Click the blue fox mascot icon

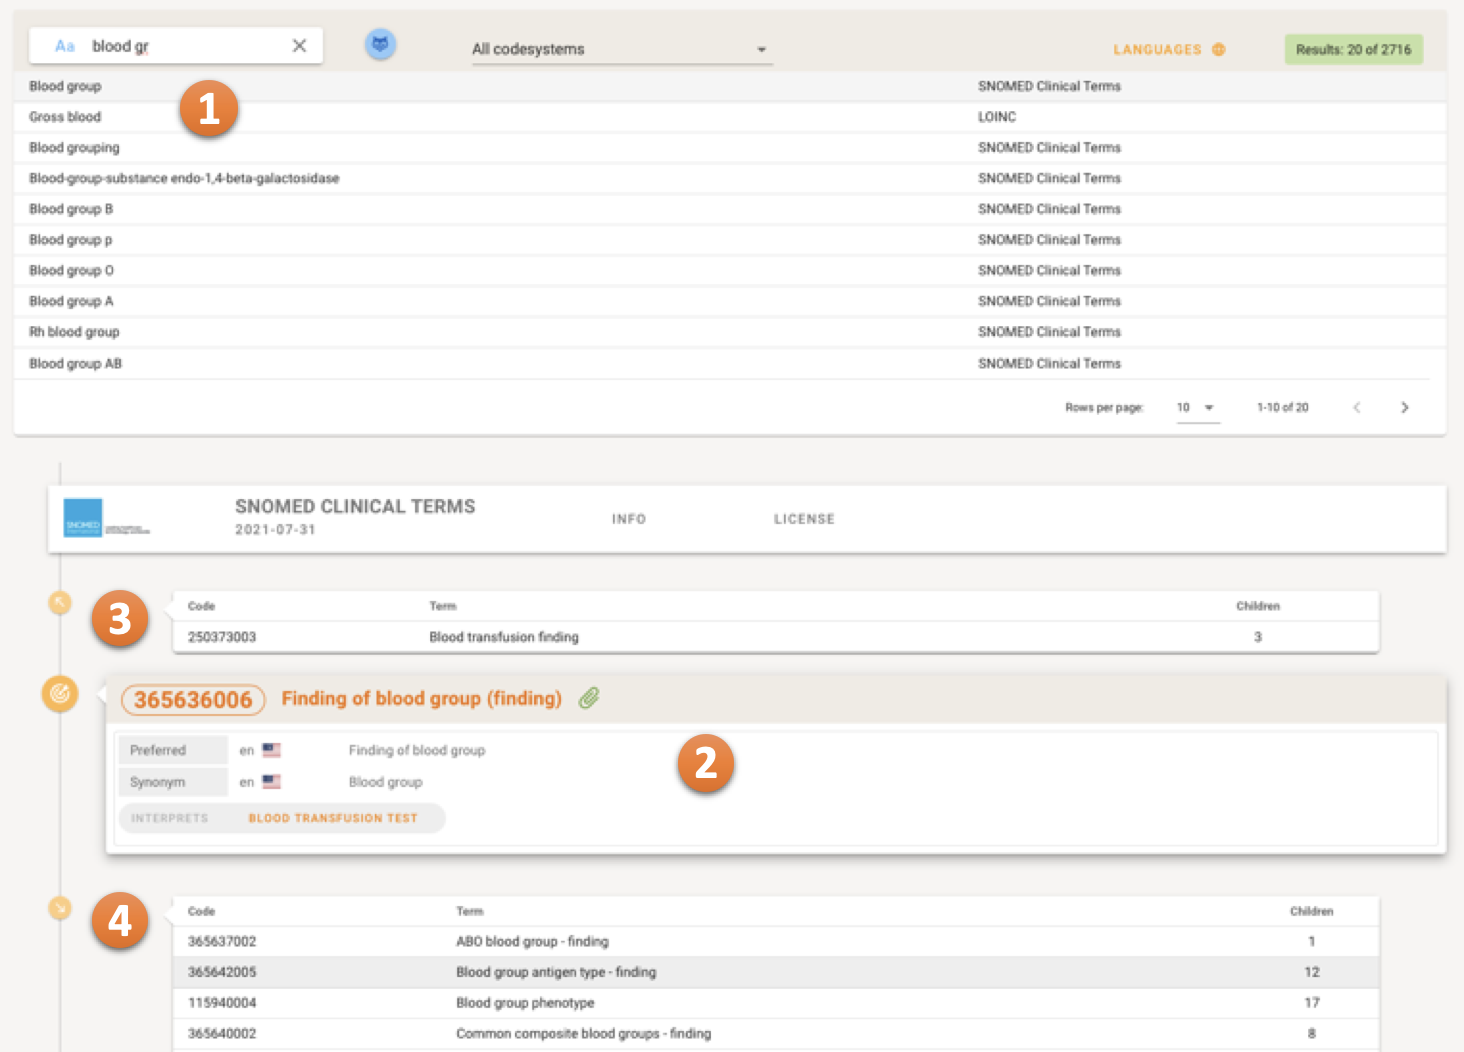[x=380, y=44]
